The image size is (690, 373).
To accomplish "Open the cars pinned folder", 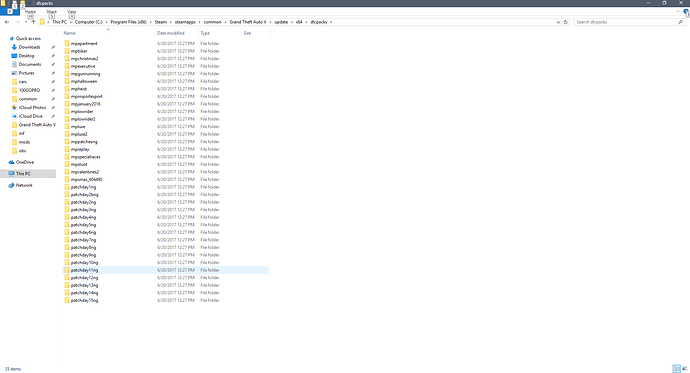I will click(22, 82).
